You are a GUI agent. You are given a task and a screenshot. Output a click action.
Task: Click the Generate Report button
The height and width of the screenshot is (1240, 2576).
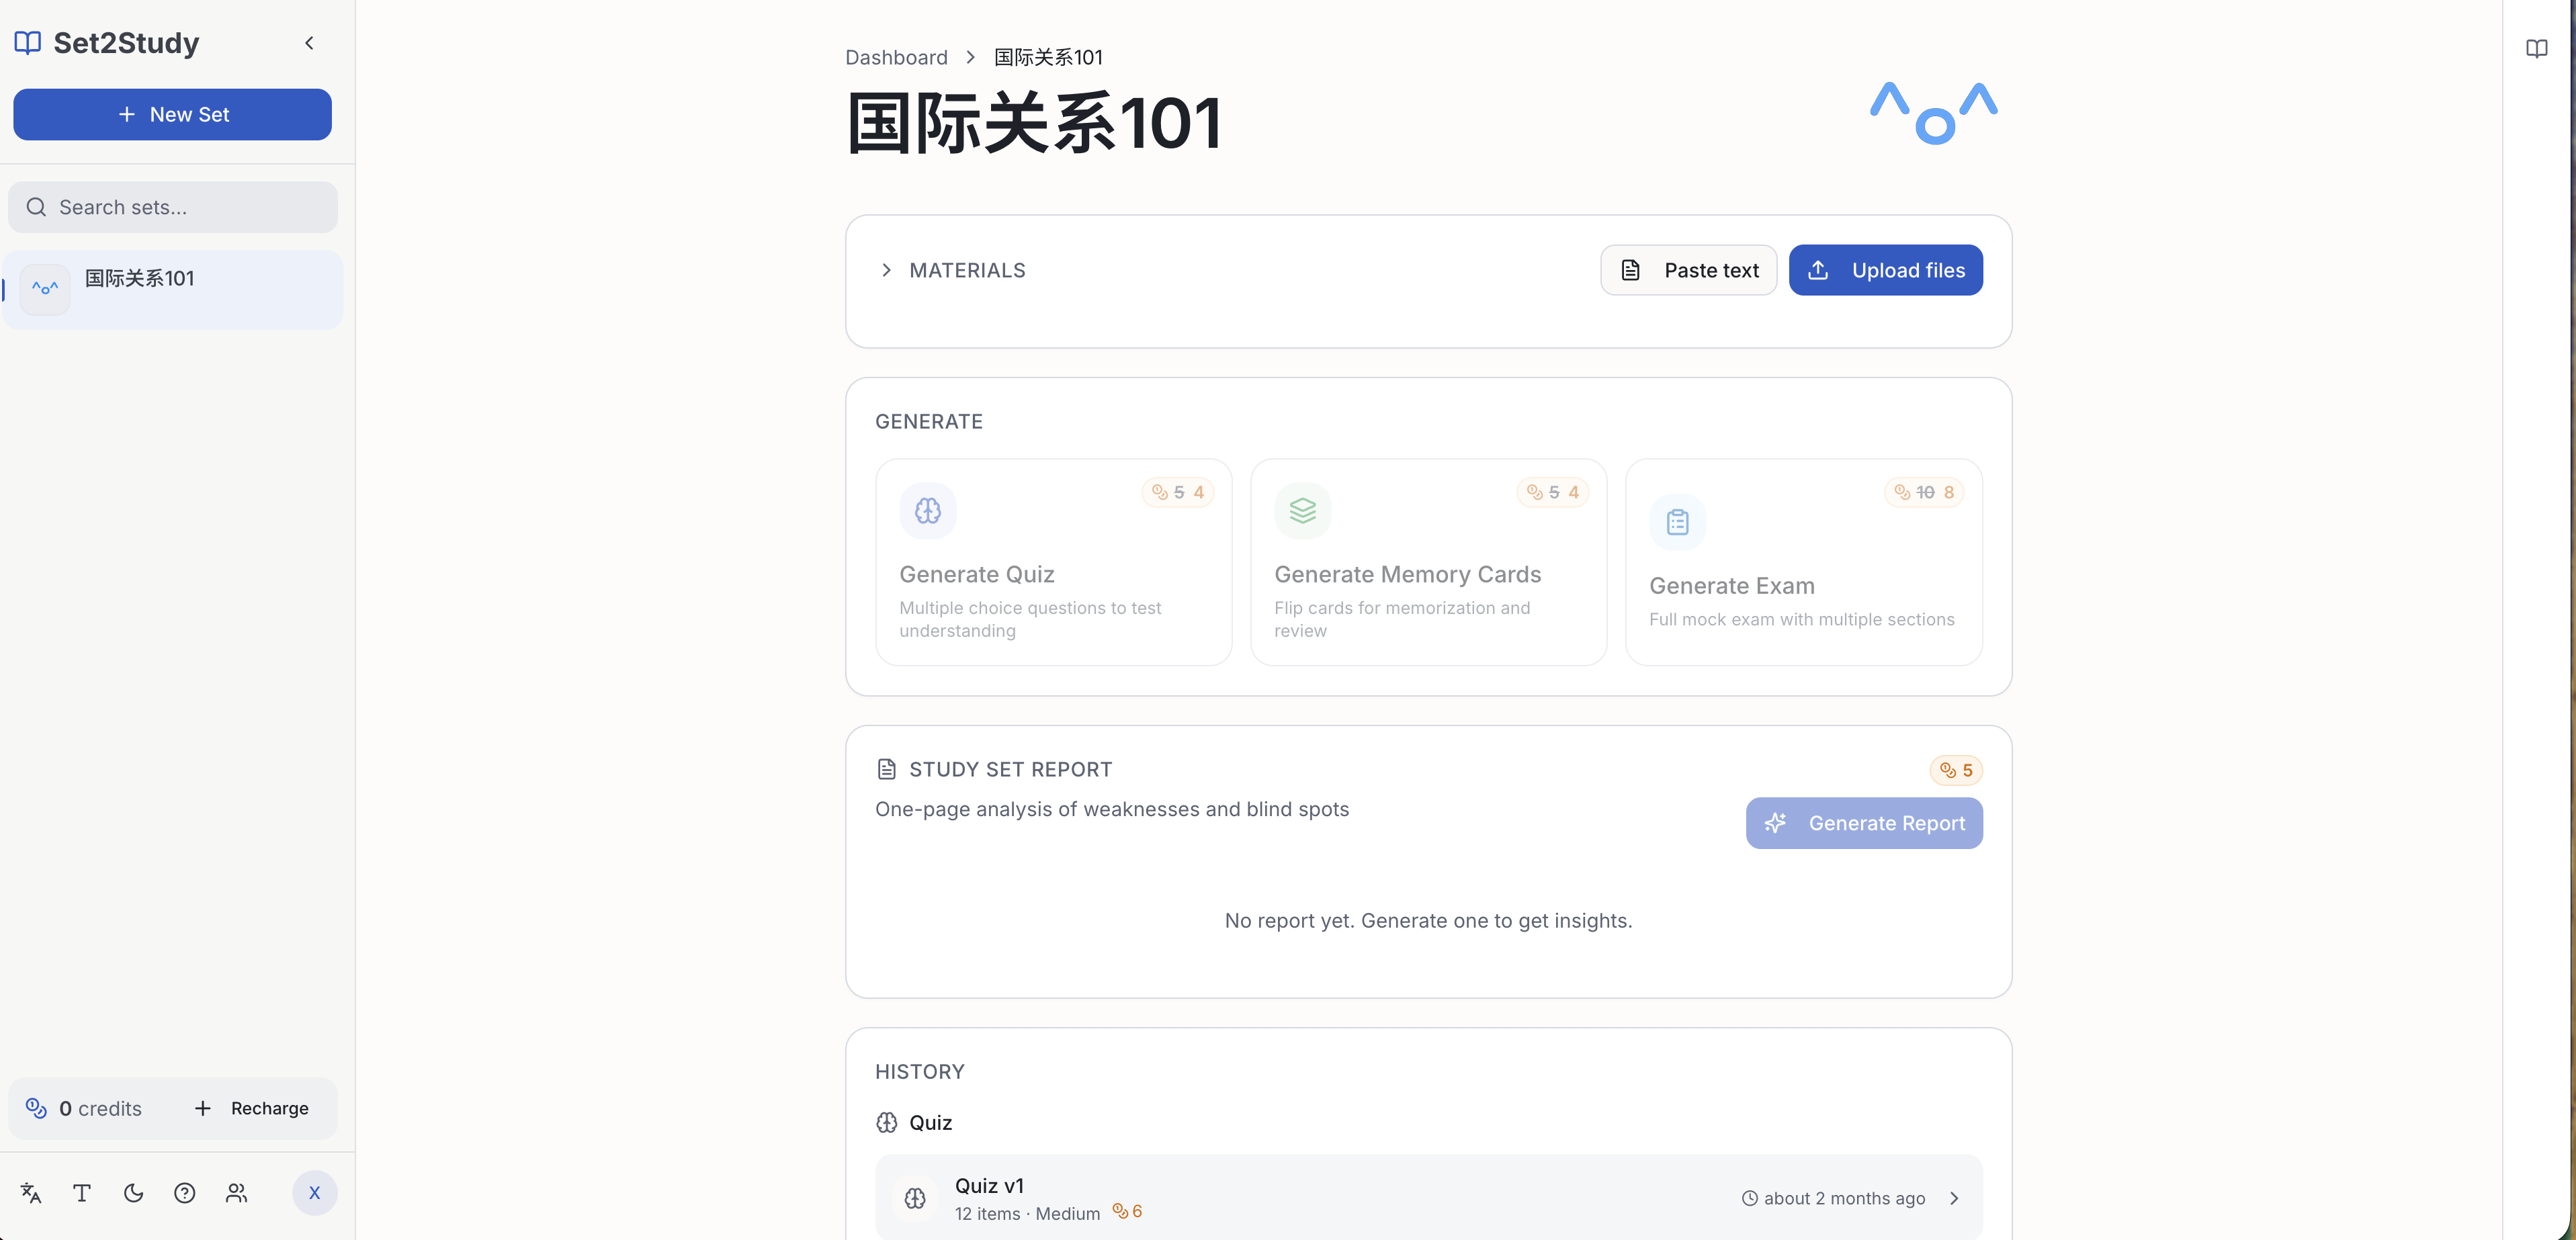(x=1863, y=823)
